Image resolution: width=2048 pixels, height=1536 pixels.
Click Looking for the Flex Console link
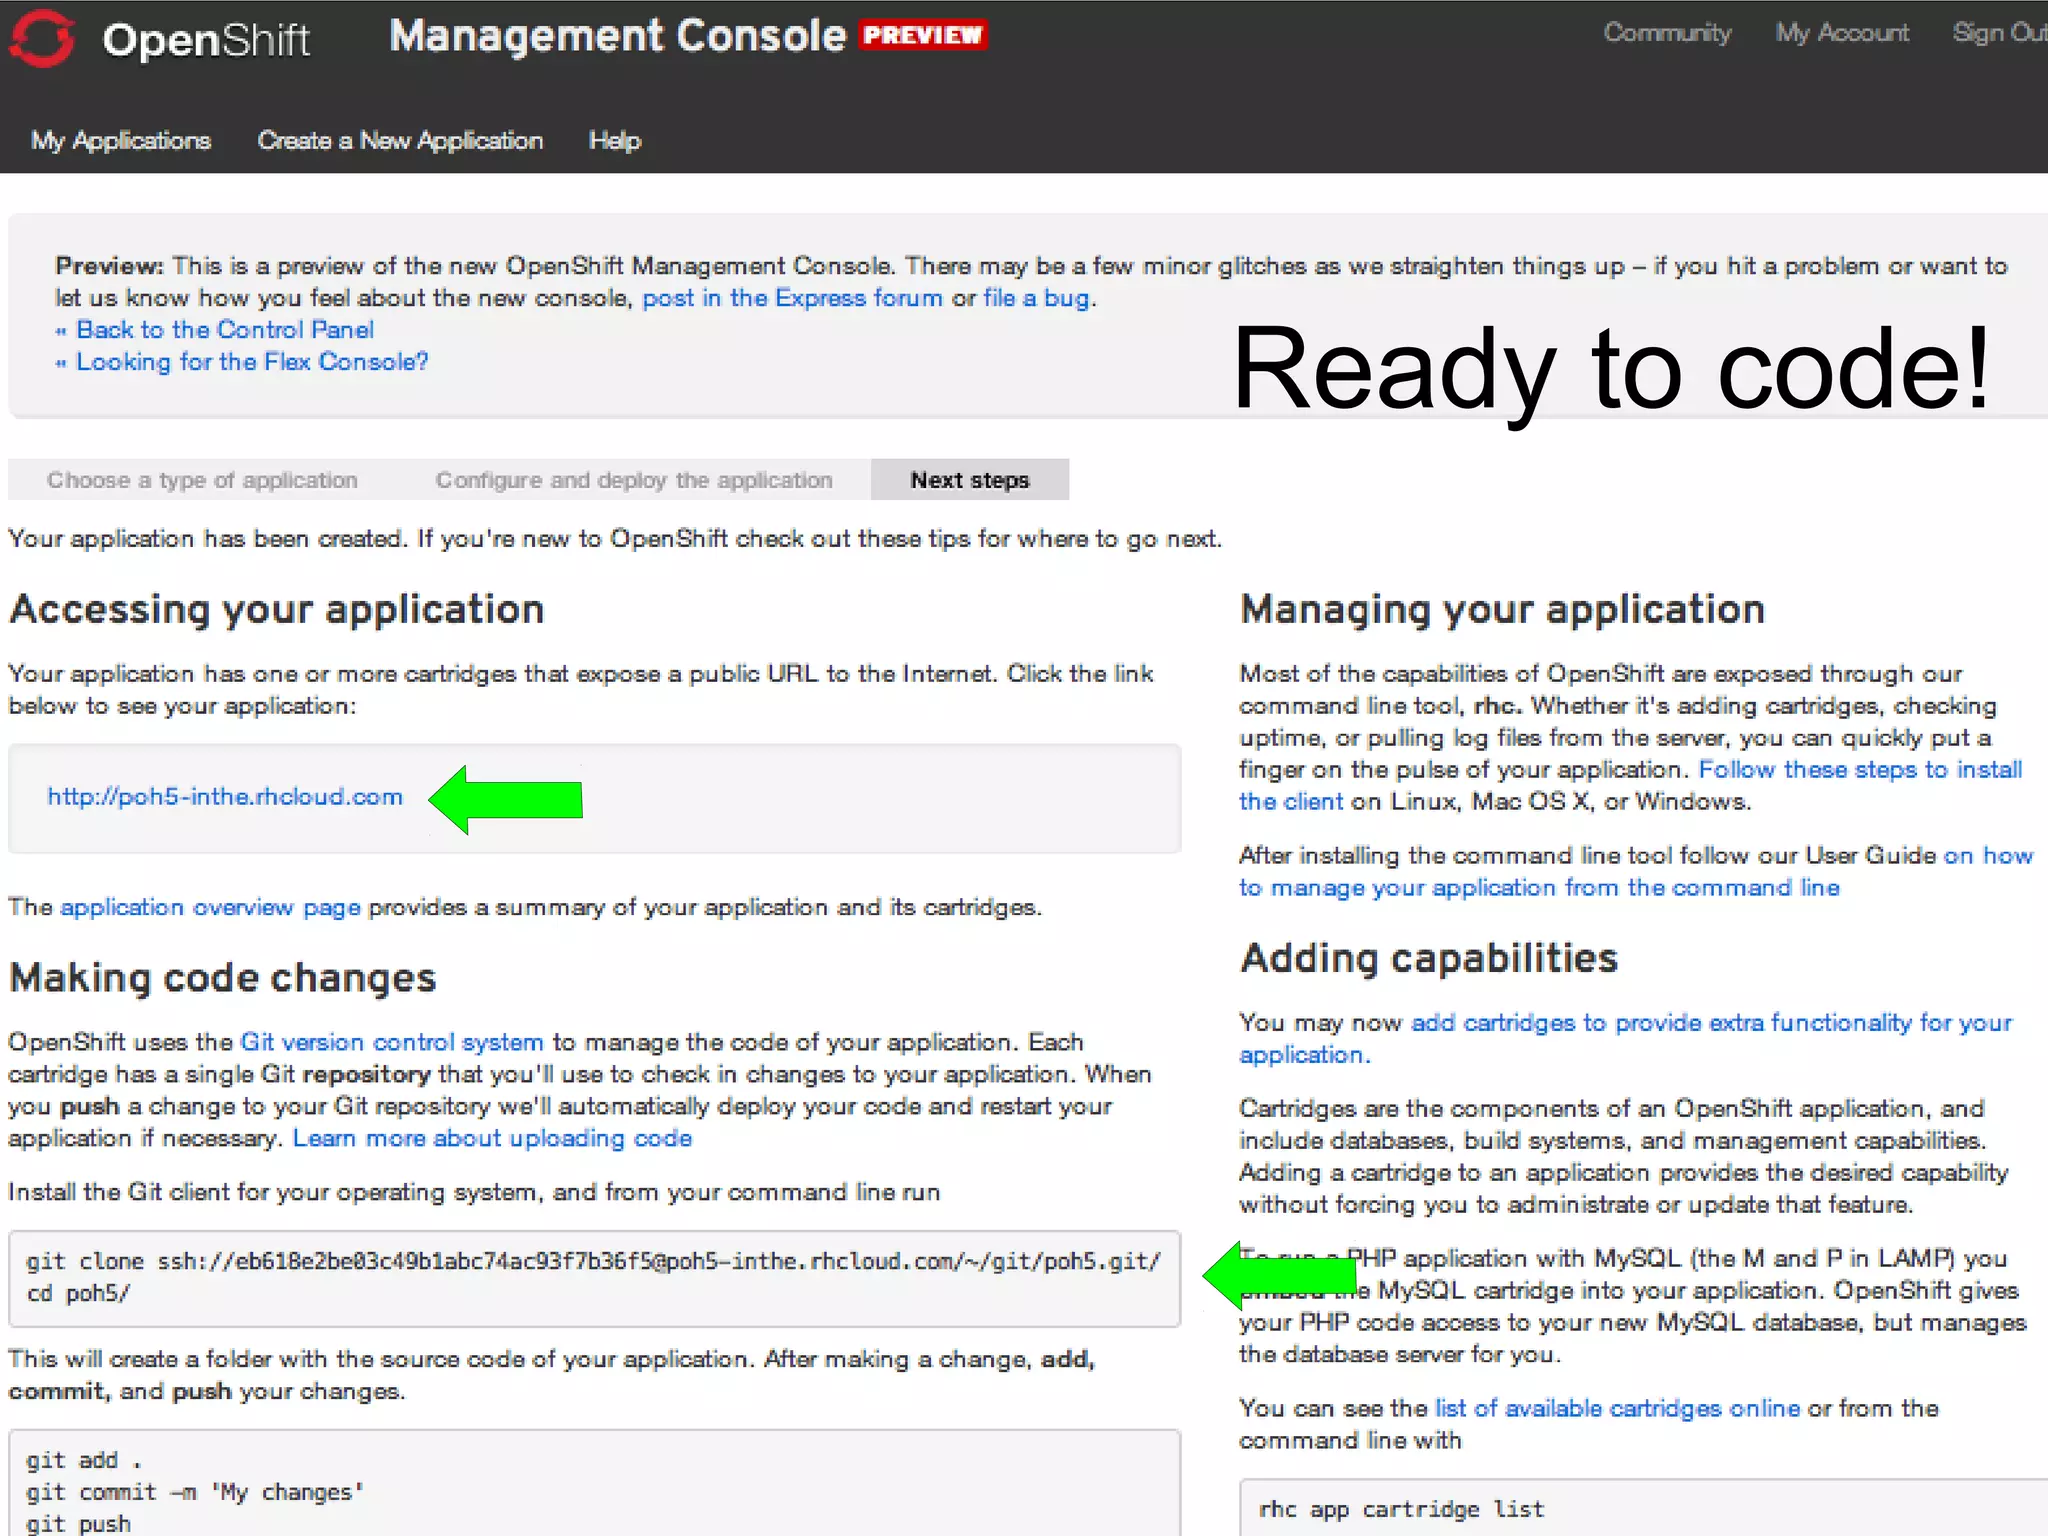[x=252, y=362]
